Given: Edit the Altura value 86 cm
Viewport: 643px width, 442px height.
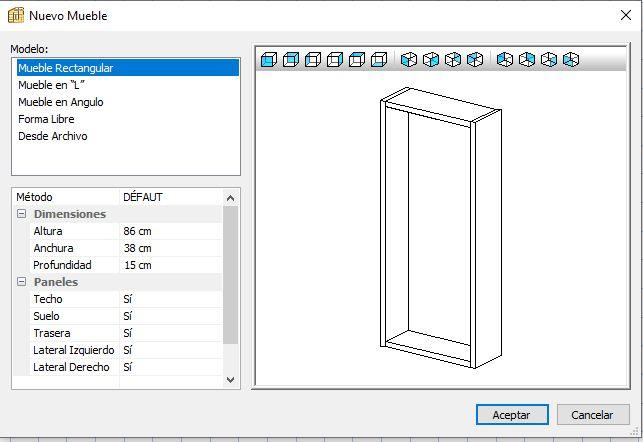Looking at the screenshot, I should pos(171,231).
